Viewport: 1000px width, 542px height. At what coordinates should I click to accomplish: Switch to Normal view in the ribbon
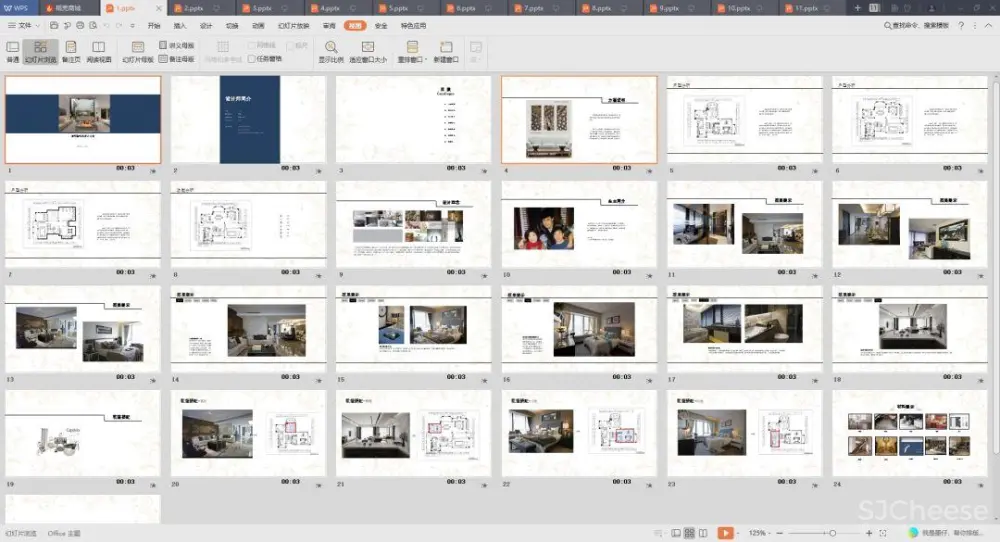(13, 51)
